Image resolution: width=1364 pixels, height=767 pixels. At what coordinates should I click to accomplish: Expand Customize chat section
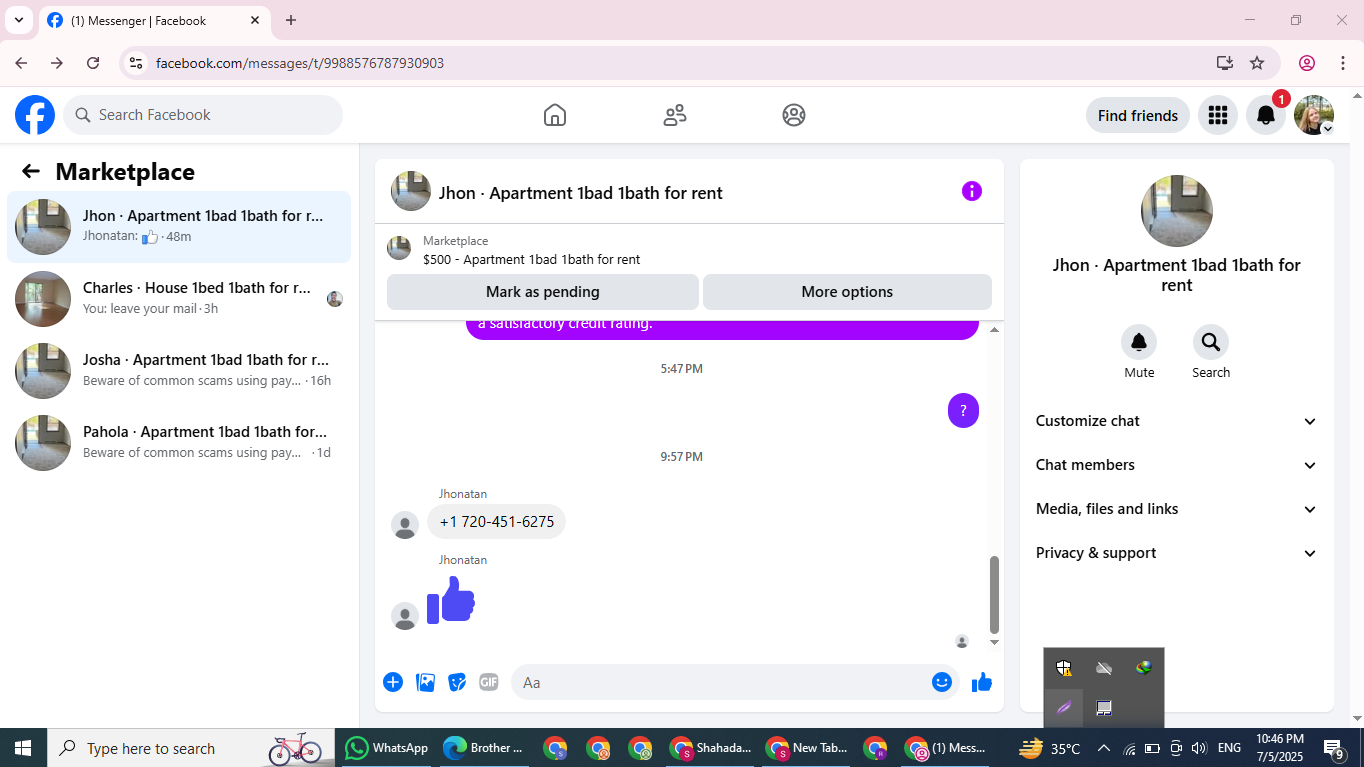tap(1177, 421)
